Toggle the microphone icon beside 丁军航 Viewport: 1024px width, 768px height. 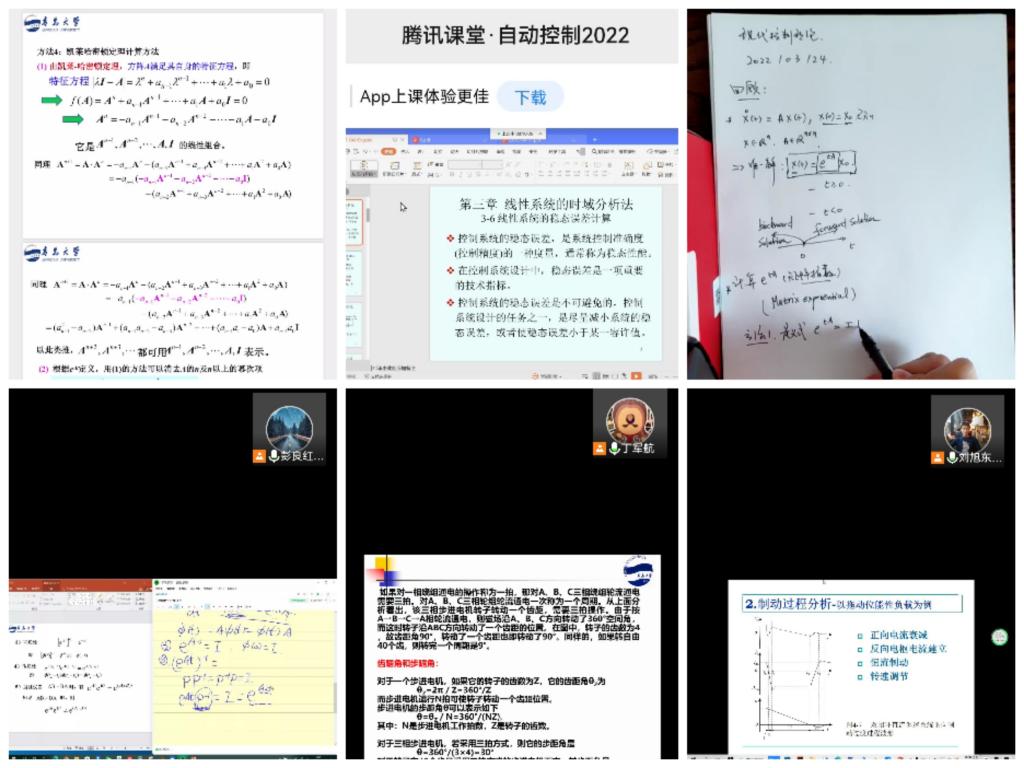614,448
